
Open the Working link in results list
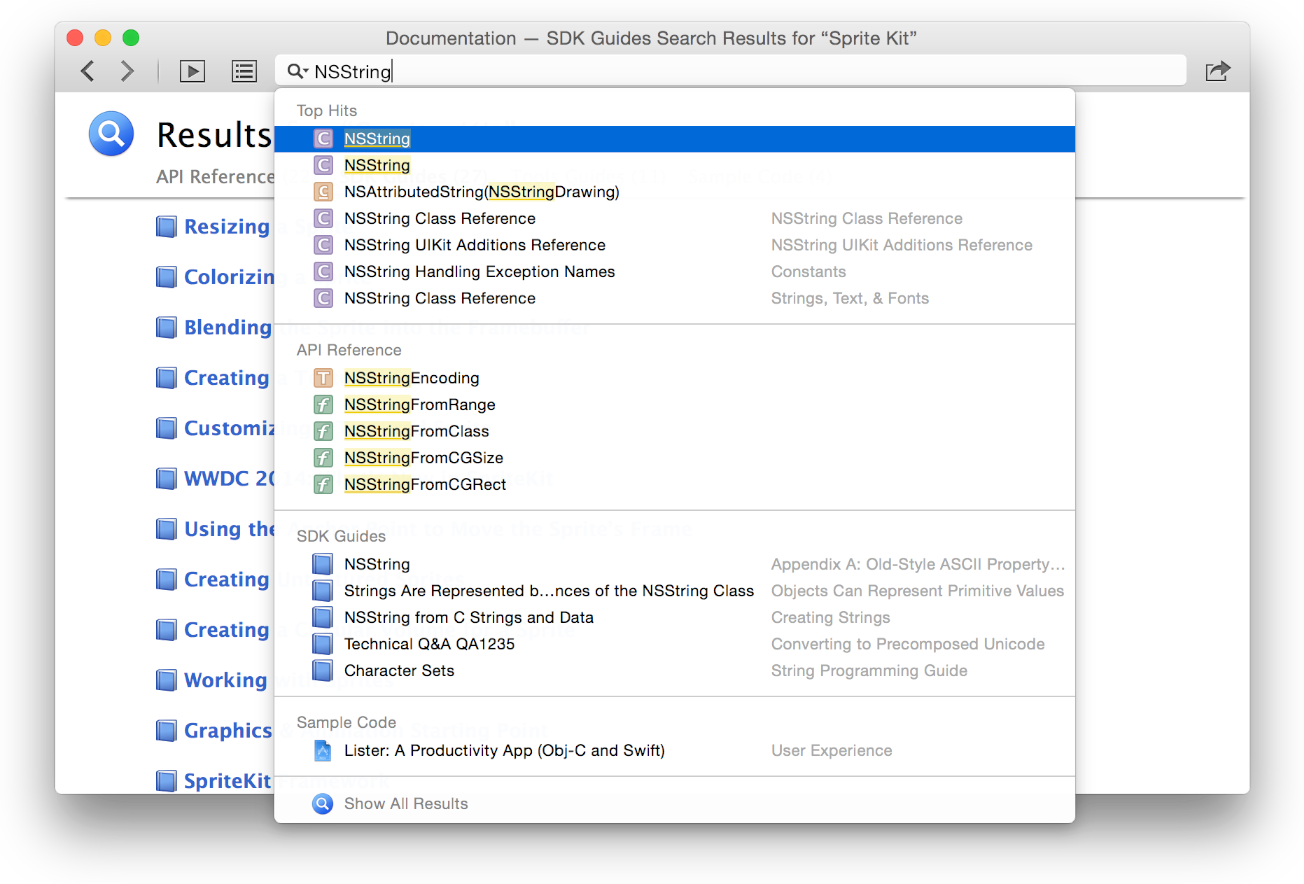[225, 680]
